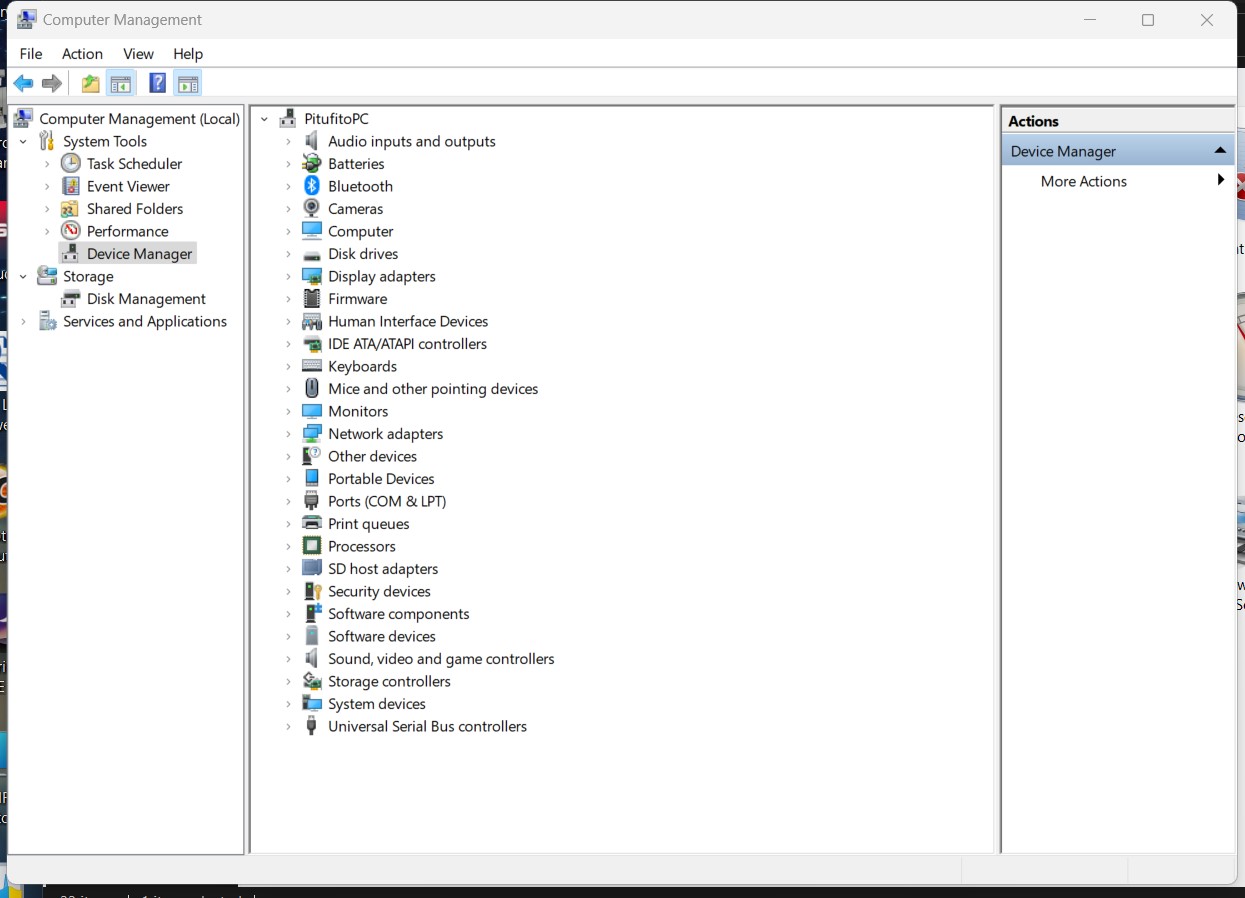
Task: Click the Back arrow toolbar icon
Action: click(23, 84)
